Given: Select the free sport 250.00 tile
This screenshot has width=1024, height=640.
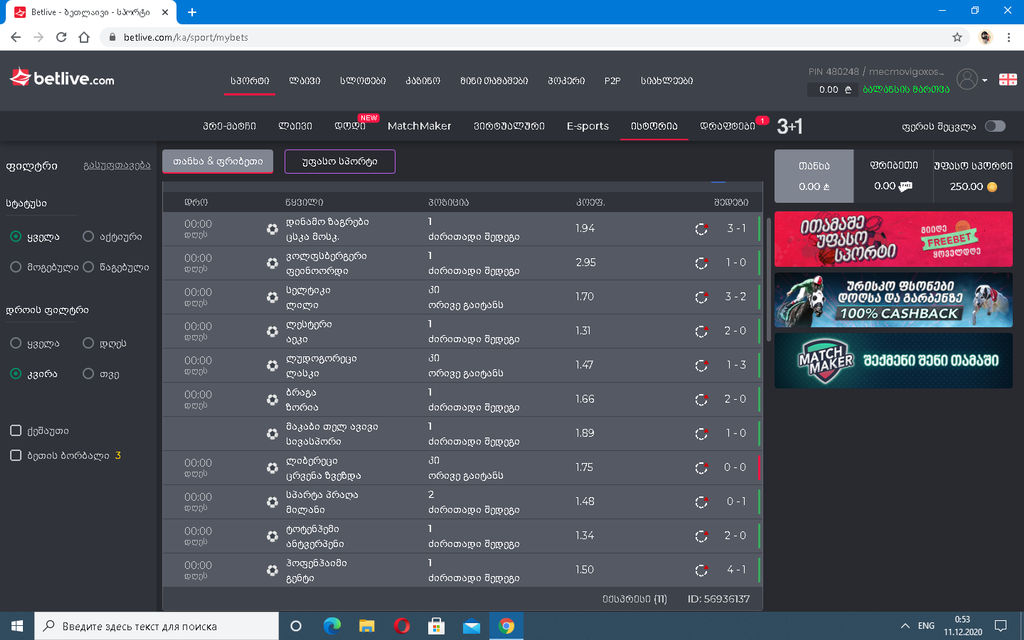Looking at the screenshot, I should point(973,176).
